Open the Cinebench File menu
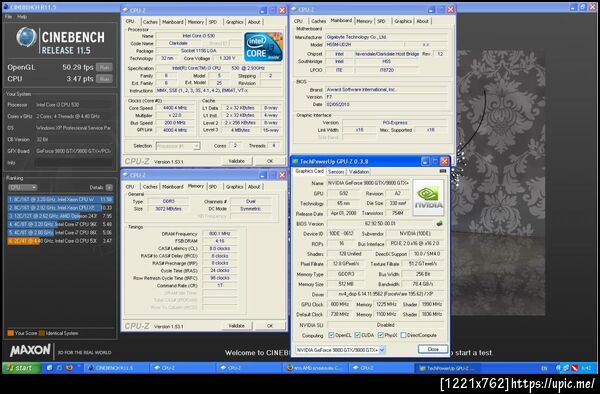Viewport: 600px width, 394px height. [8, 17]
